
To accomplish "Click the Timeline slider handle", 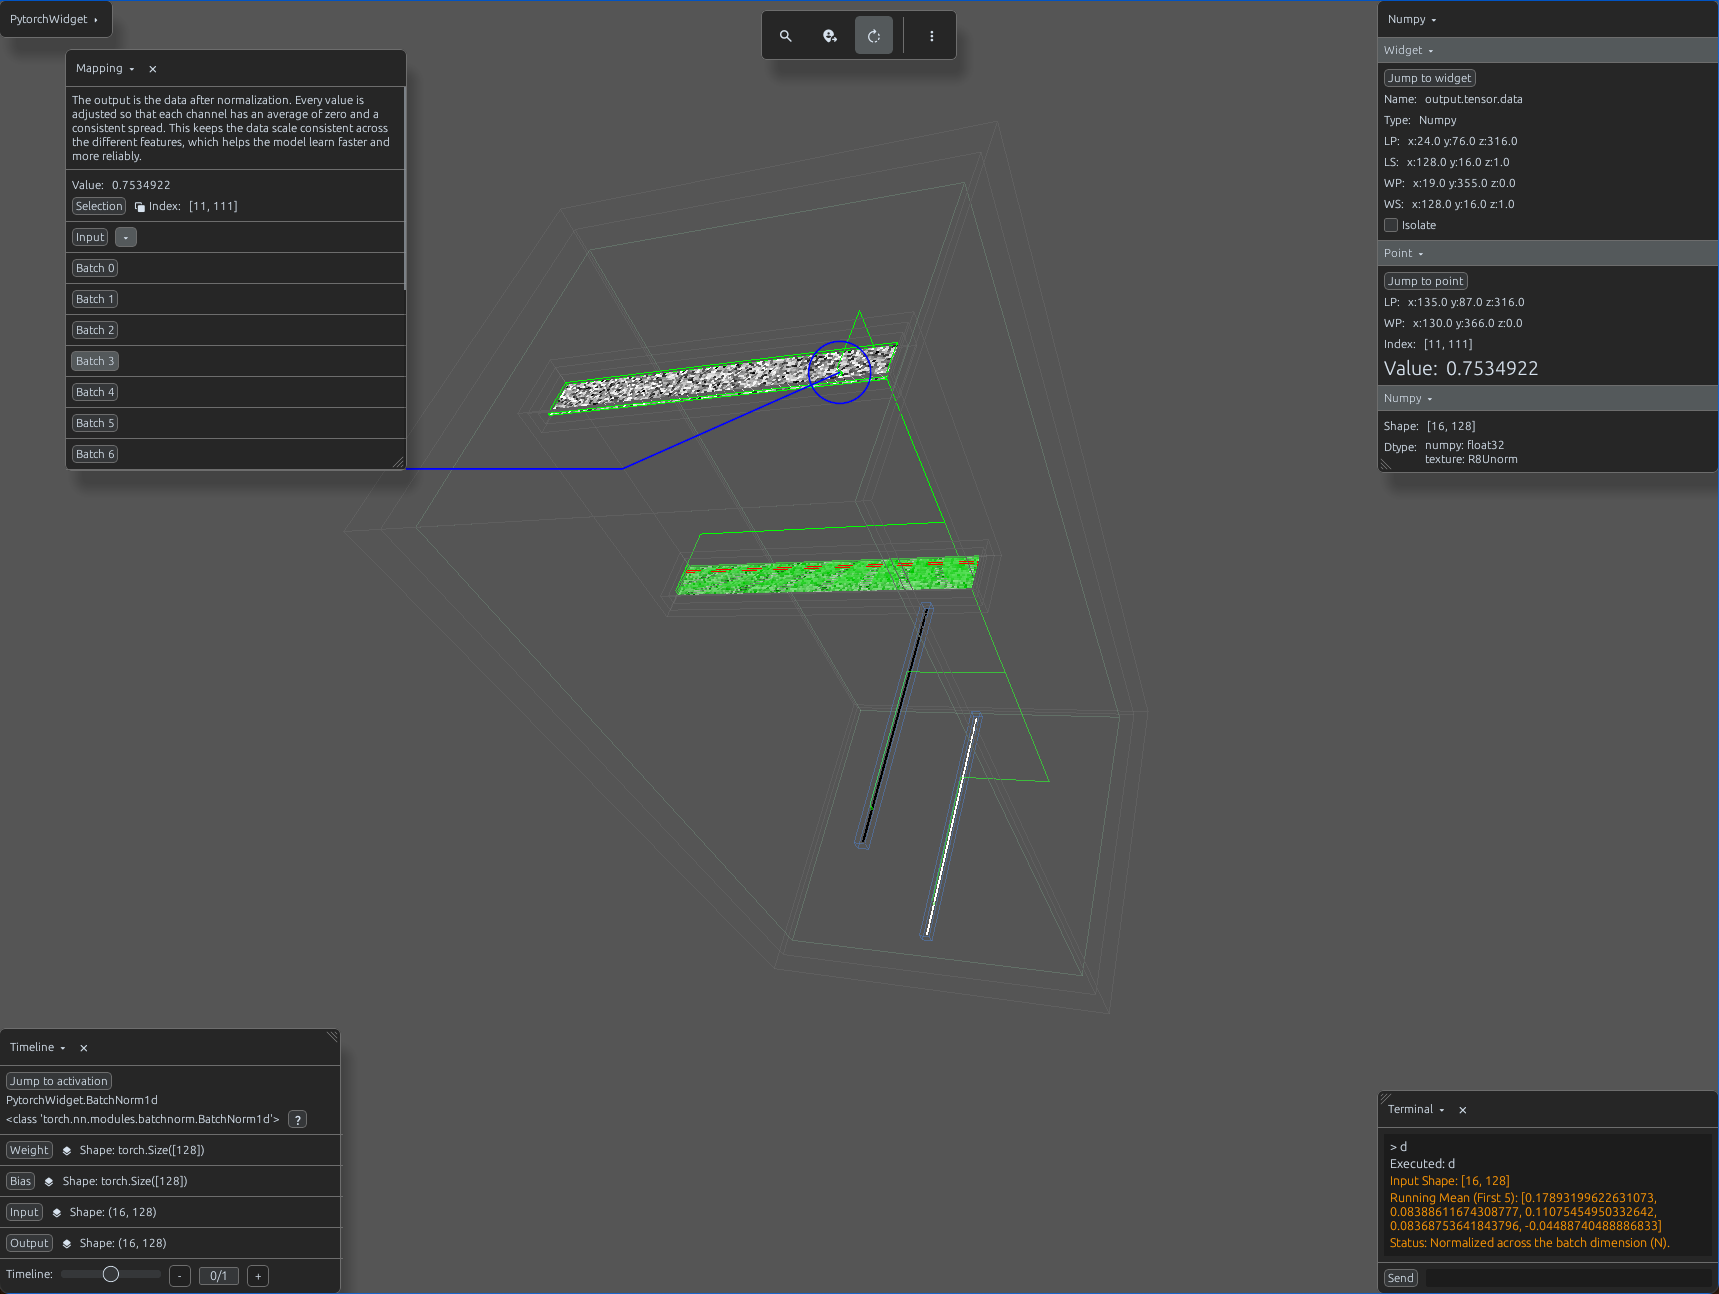I will 111,1274.
